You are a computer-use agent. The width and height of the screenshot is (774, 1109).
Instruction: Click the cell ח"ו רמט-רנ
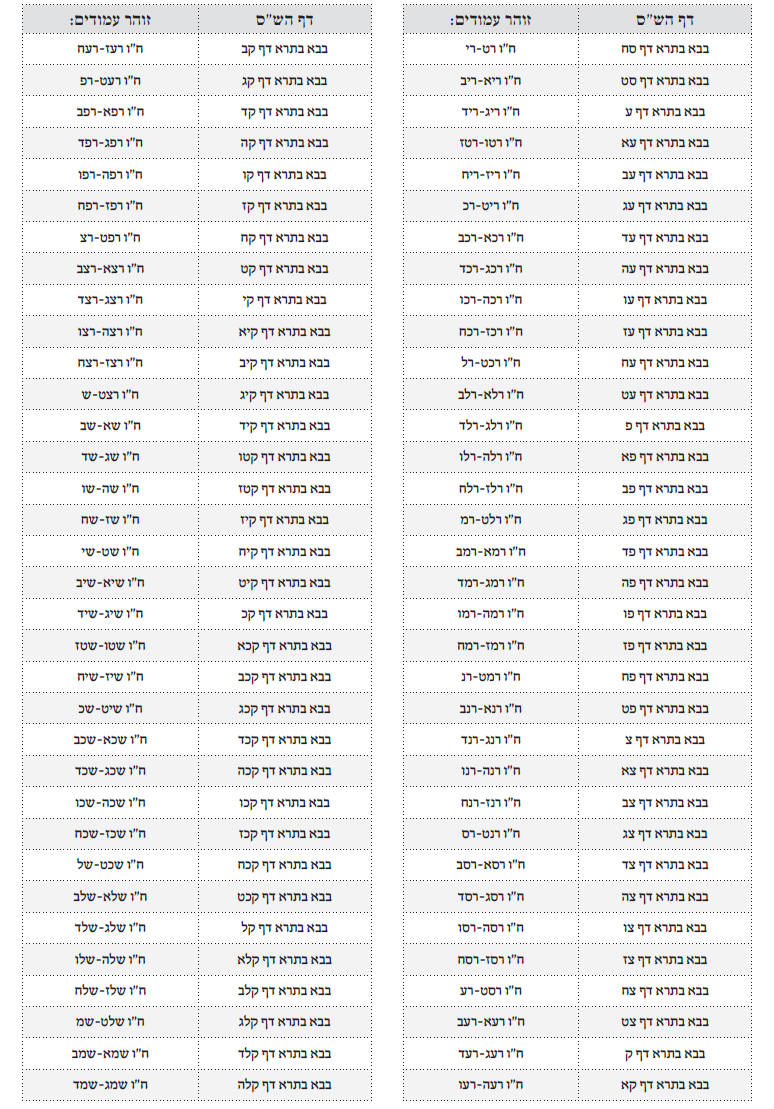point(491,677)
